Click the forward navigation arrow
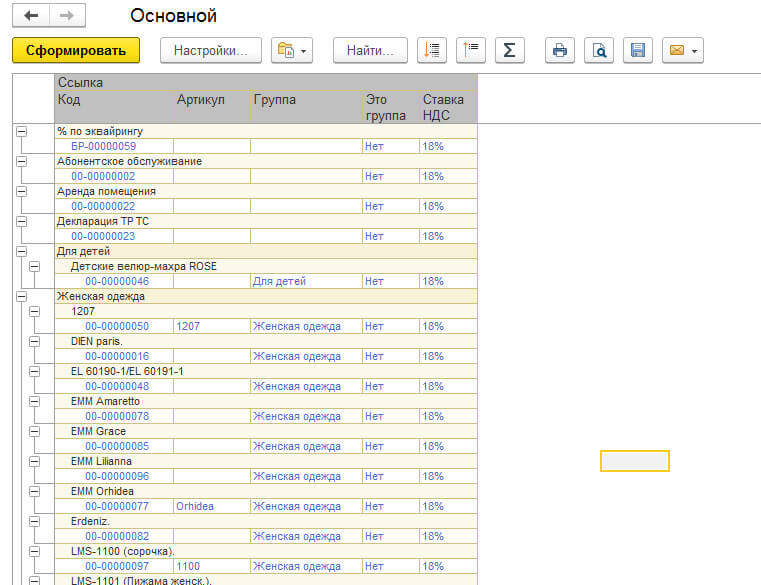 click(x=66, y=16)
